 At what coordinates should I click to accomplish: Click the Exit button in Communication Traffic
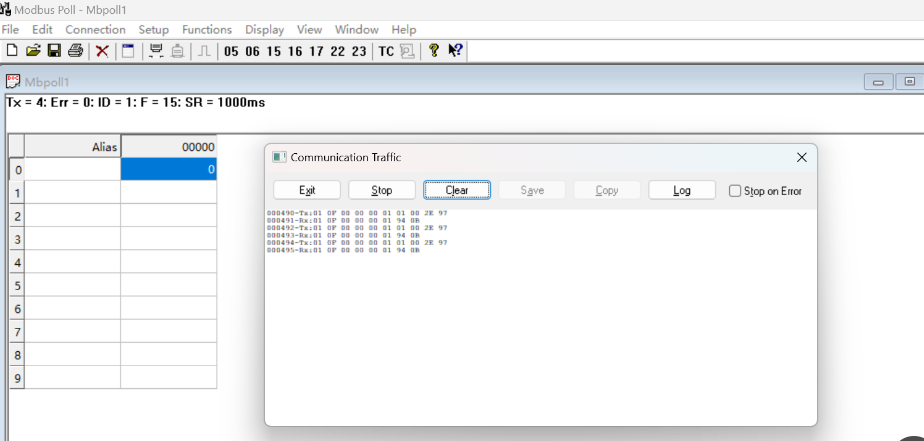[x=307, y=190]
